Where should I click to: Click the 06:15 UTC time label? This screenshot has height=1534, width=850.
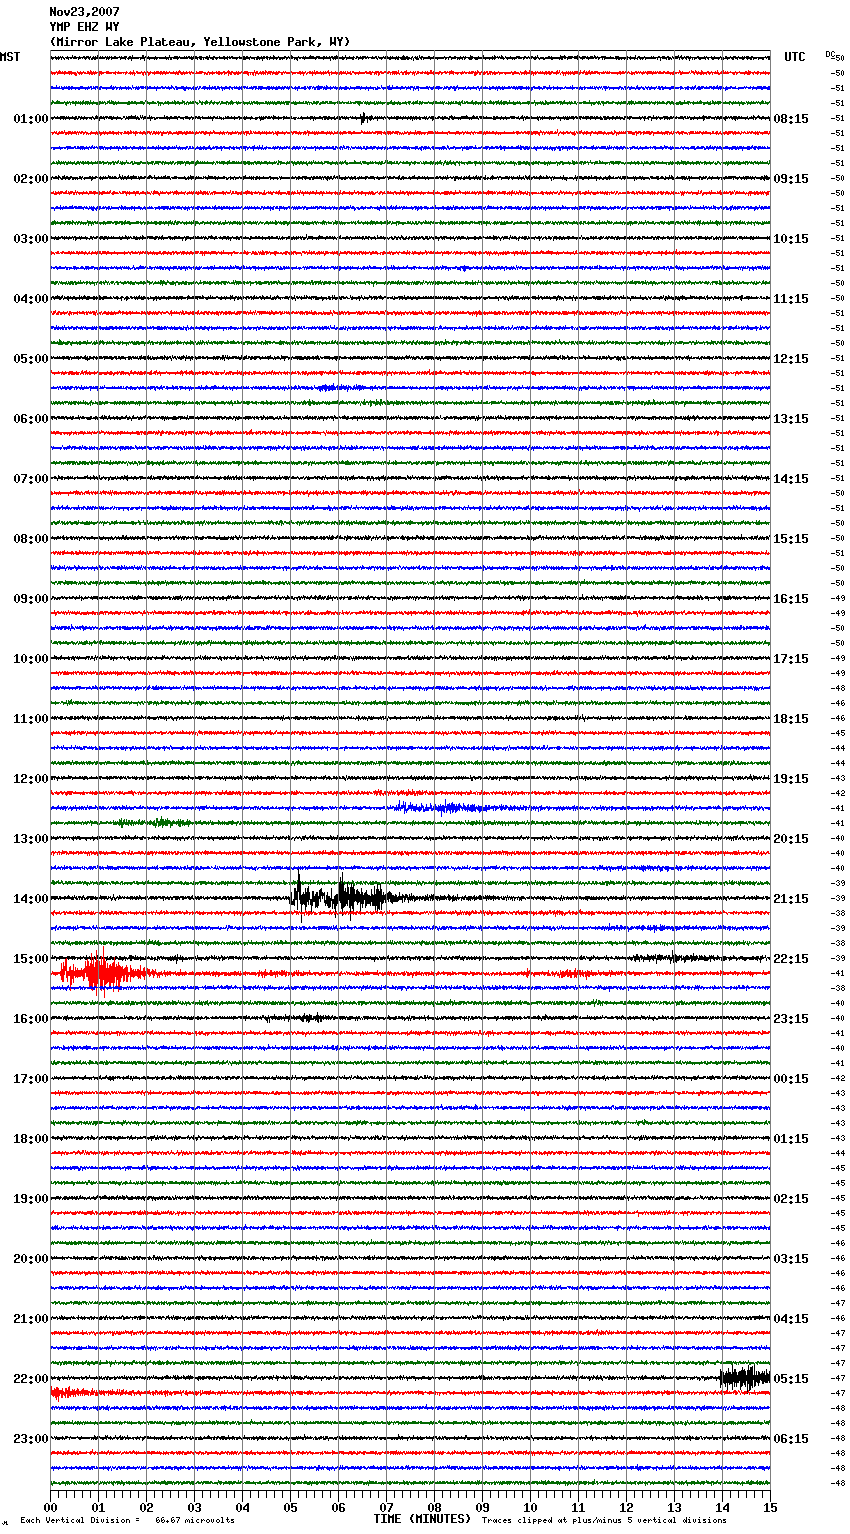[791, 1439]
